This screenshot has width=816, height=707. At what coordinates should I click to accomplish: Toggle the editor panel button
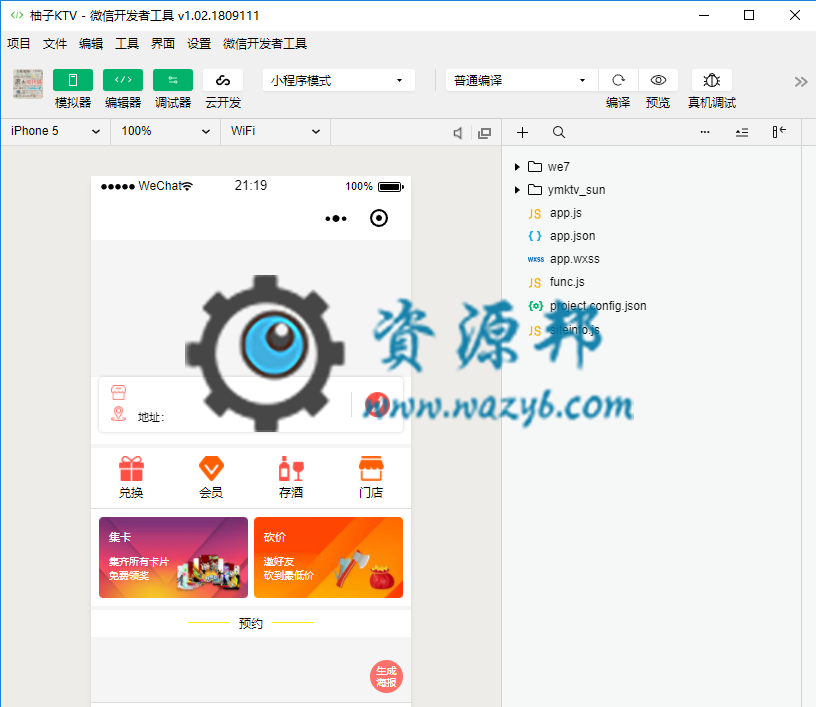(x=123, y=80)
